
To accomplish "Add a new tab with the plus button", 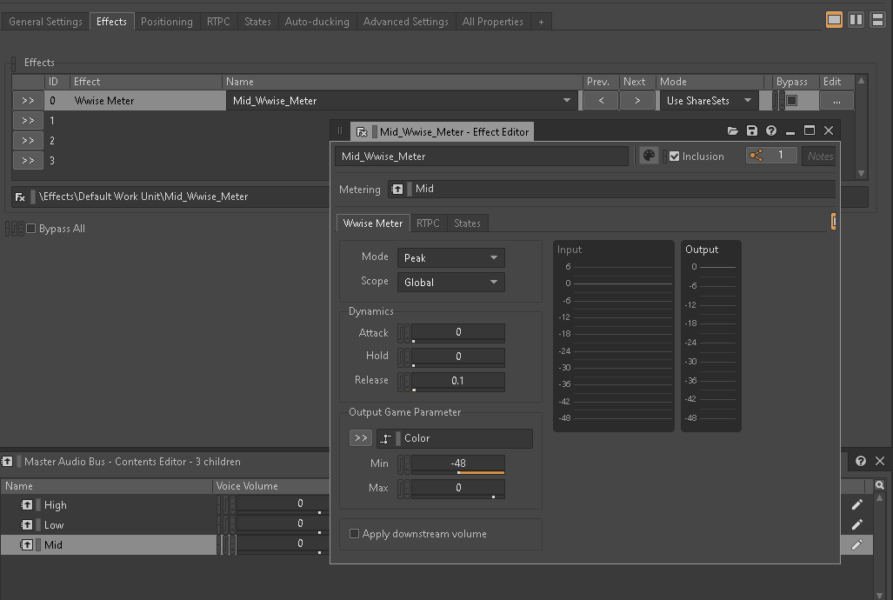I will 541,22.
